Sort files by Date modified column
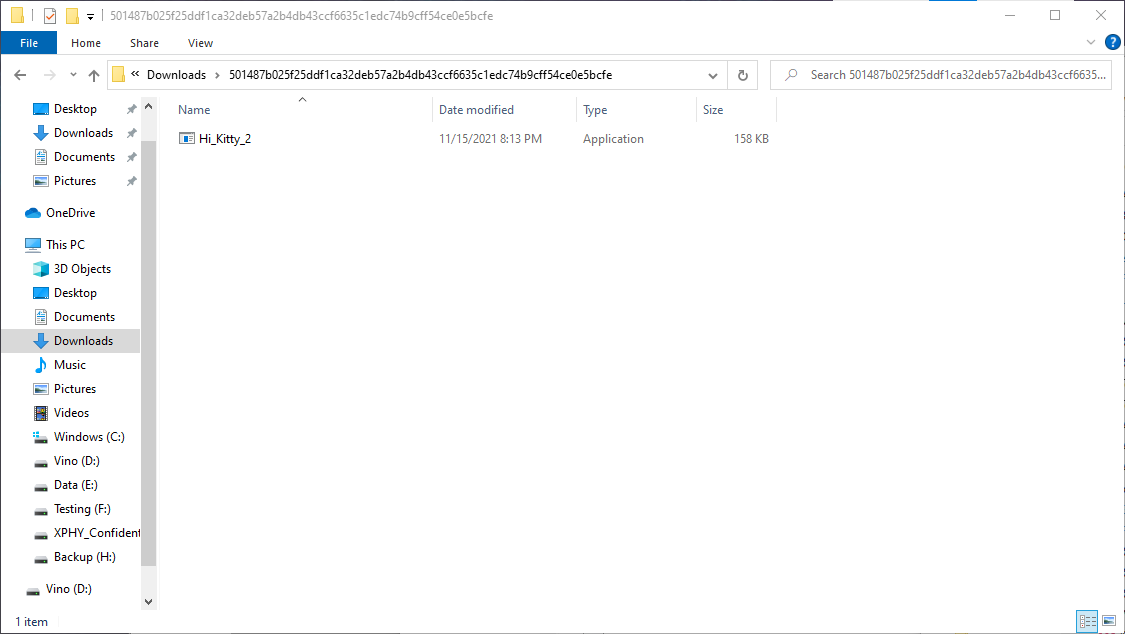Image resolution: width=1125 pixels, height=634 pixels. click(x=476, y=110)
